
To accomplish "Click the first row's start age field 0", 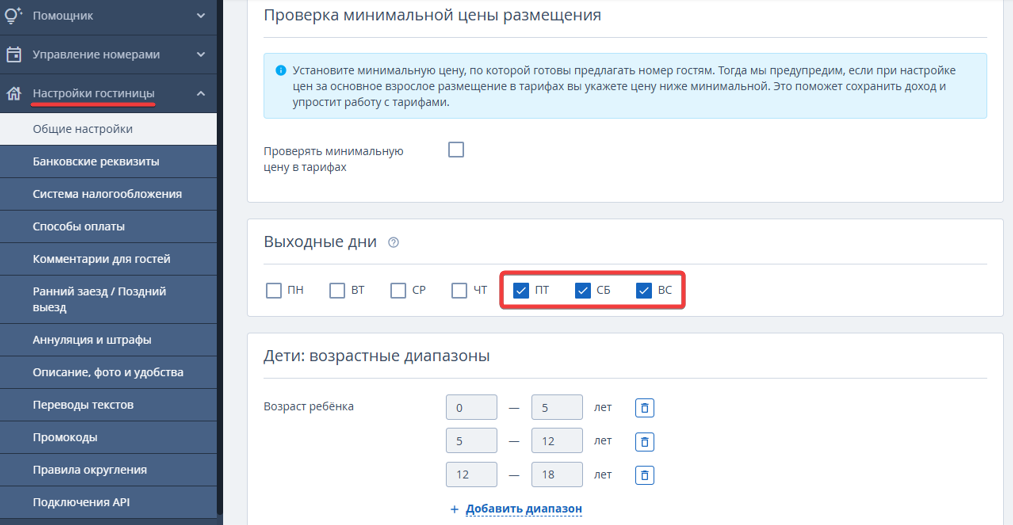I will [472, 407].
